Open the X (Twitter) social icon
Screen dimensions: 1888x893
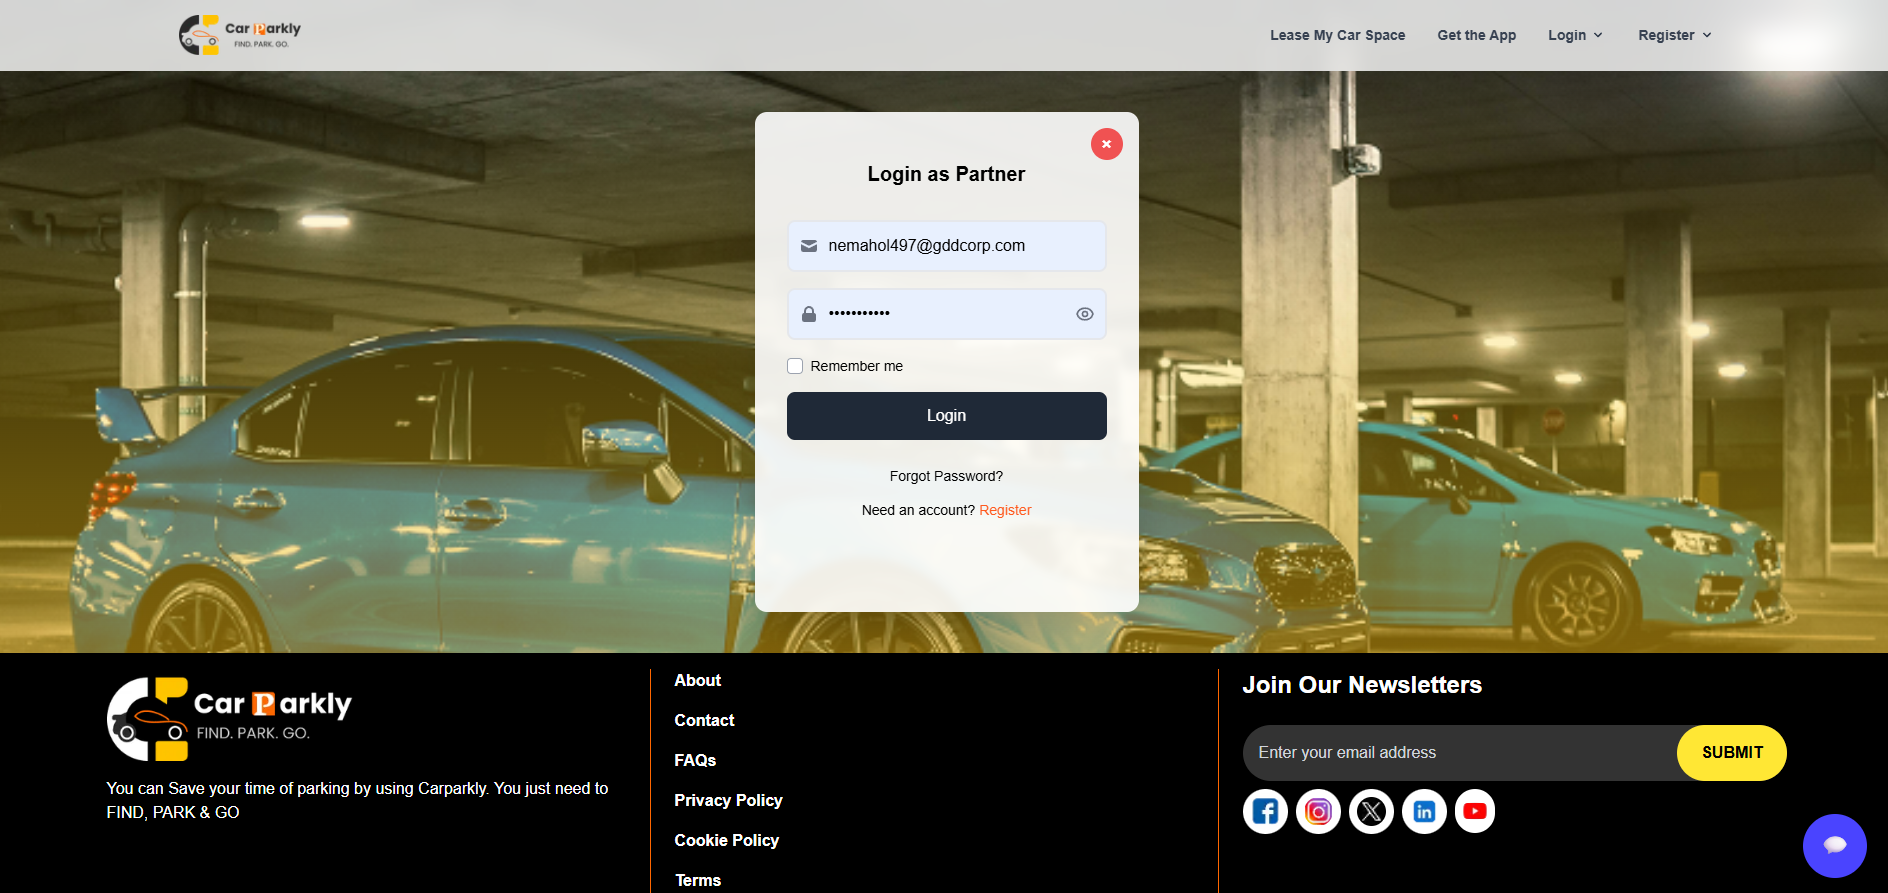[x=1371, y=811]
